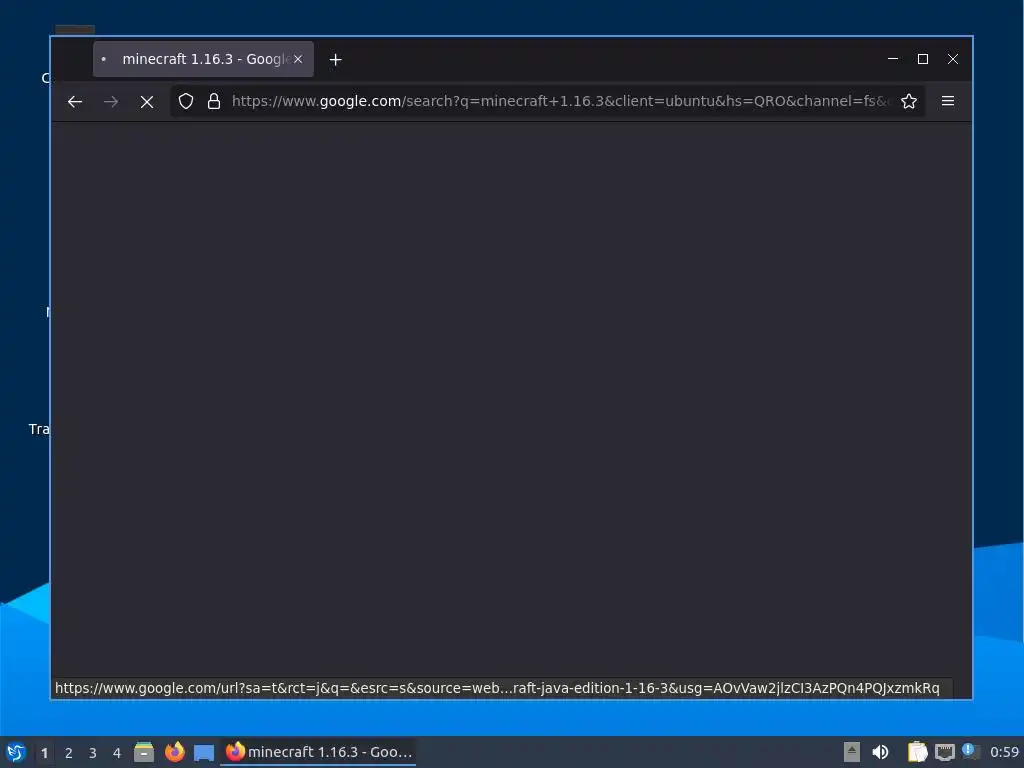Stop loading the Google search page
This screenshot has height=768, width=1024.
pos(147,101)
